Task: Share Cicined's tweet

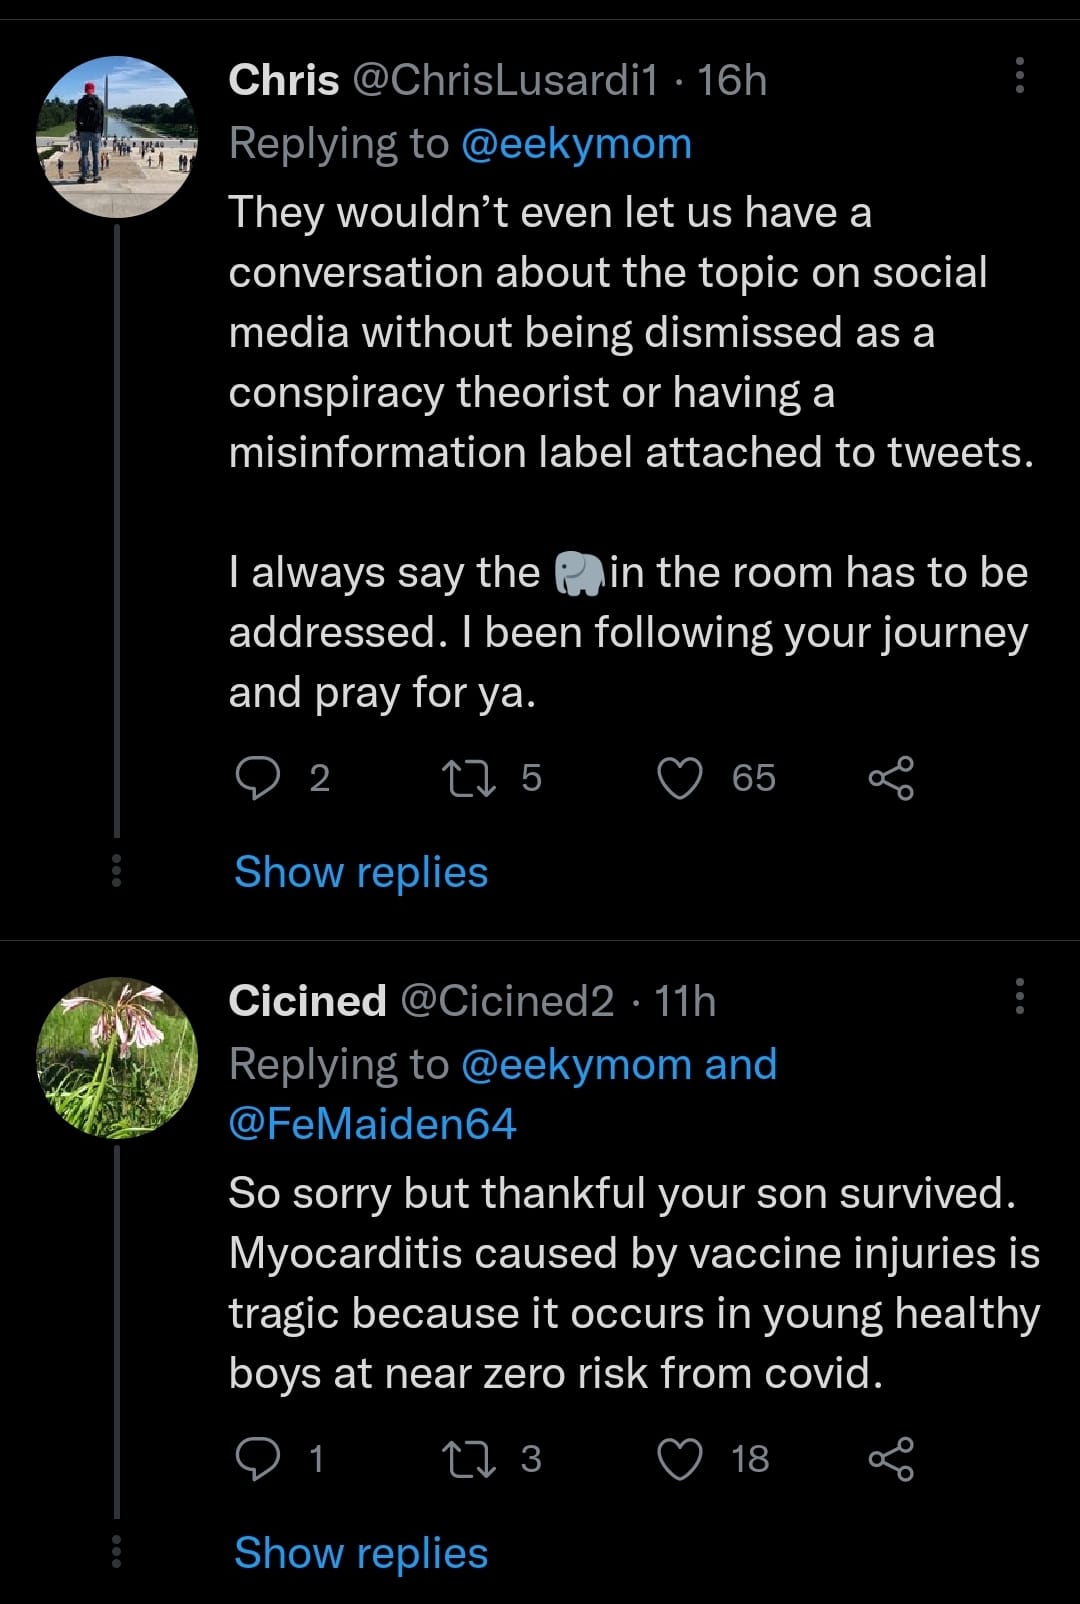Action: pyautogui.click(x=890, y=1459)
